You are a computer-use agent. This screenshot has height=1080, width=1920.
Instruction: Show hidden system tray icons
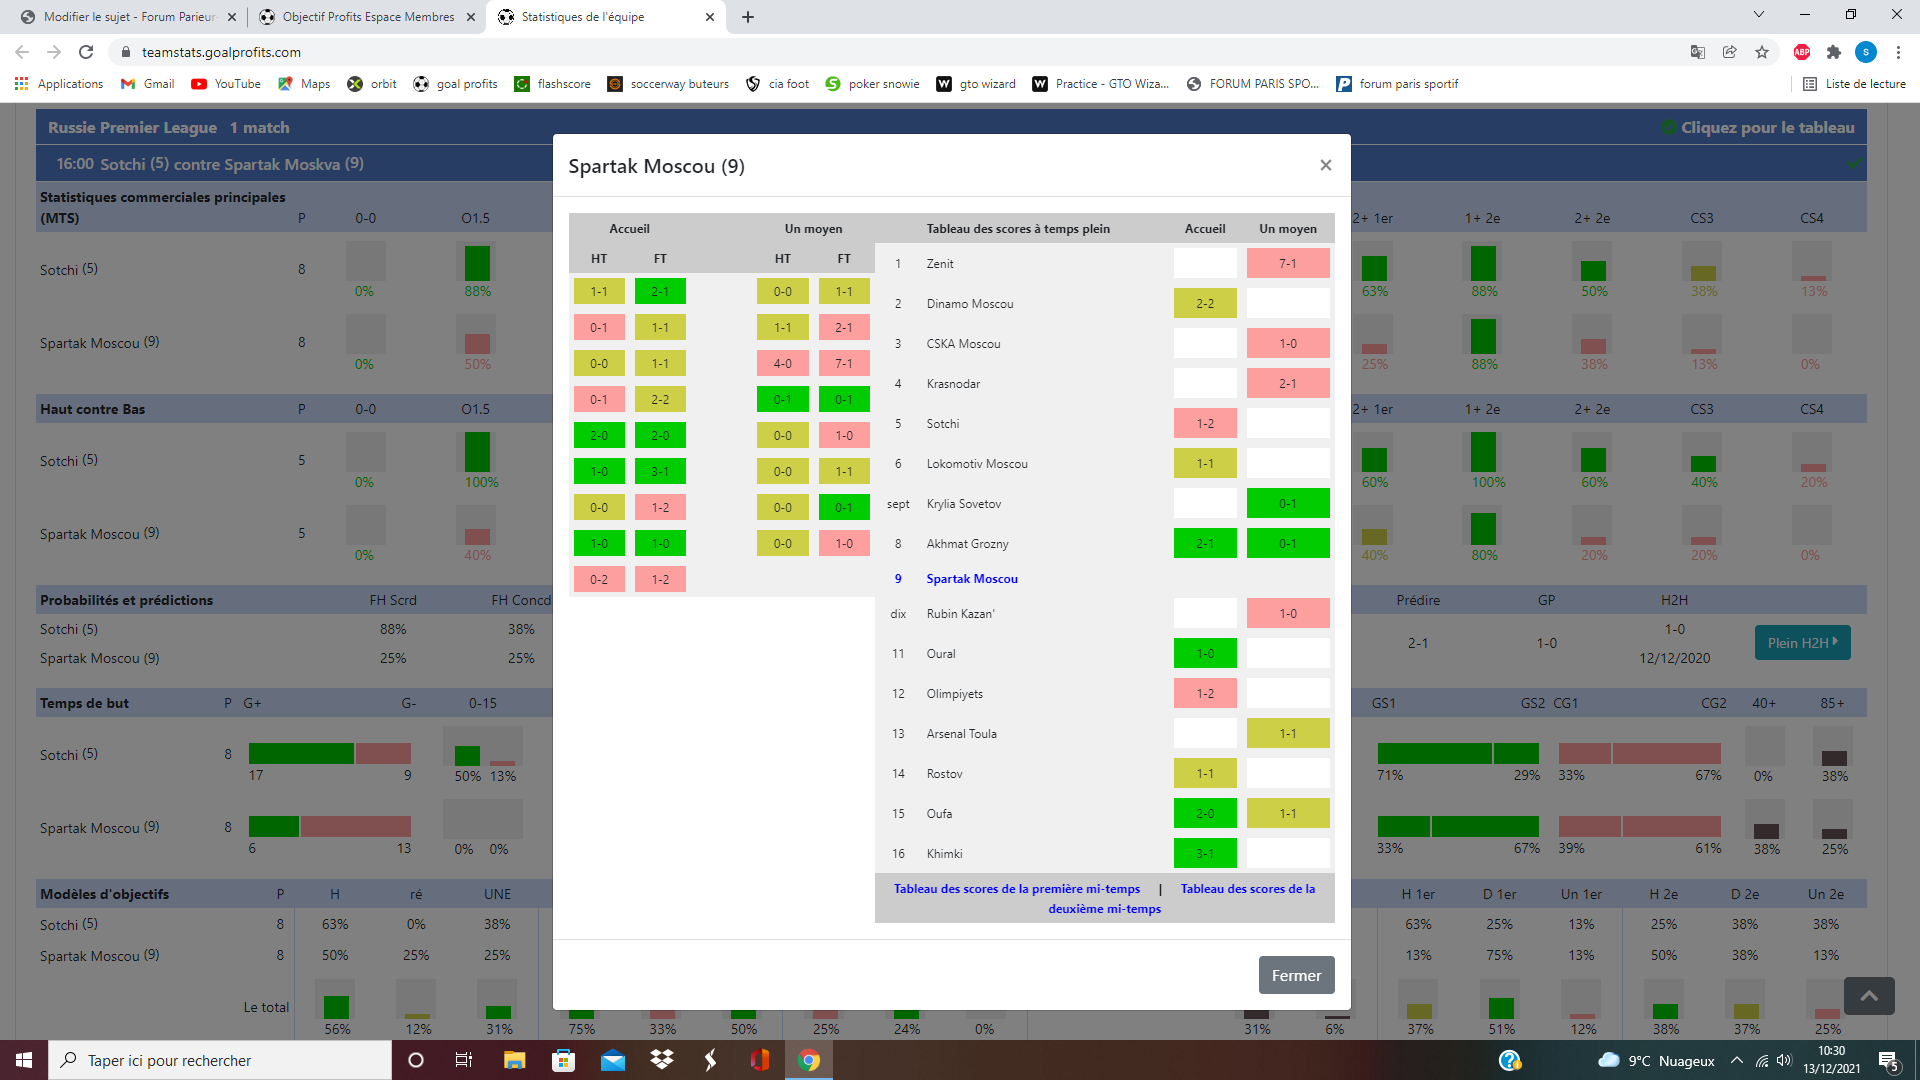[x=1737, y=1061]
